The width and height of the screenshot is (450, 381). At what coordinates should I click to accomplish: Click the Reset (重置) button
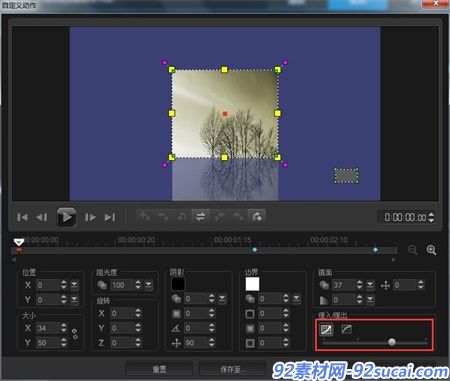click(x=159, y=369)
